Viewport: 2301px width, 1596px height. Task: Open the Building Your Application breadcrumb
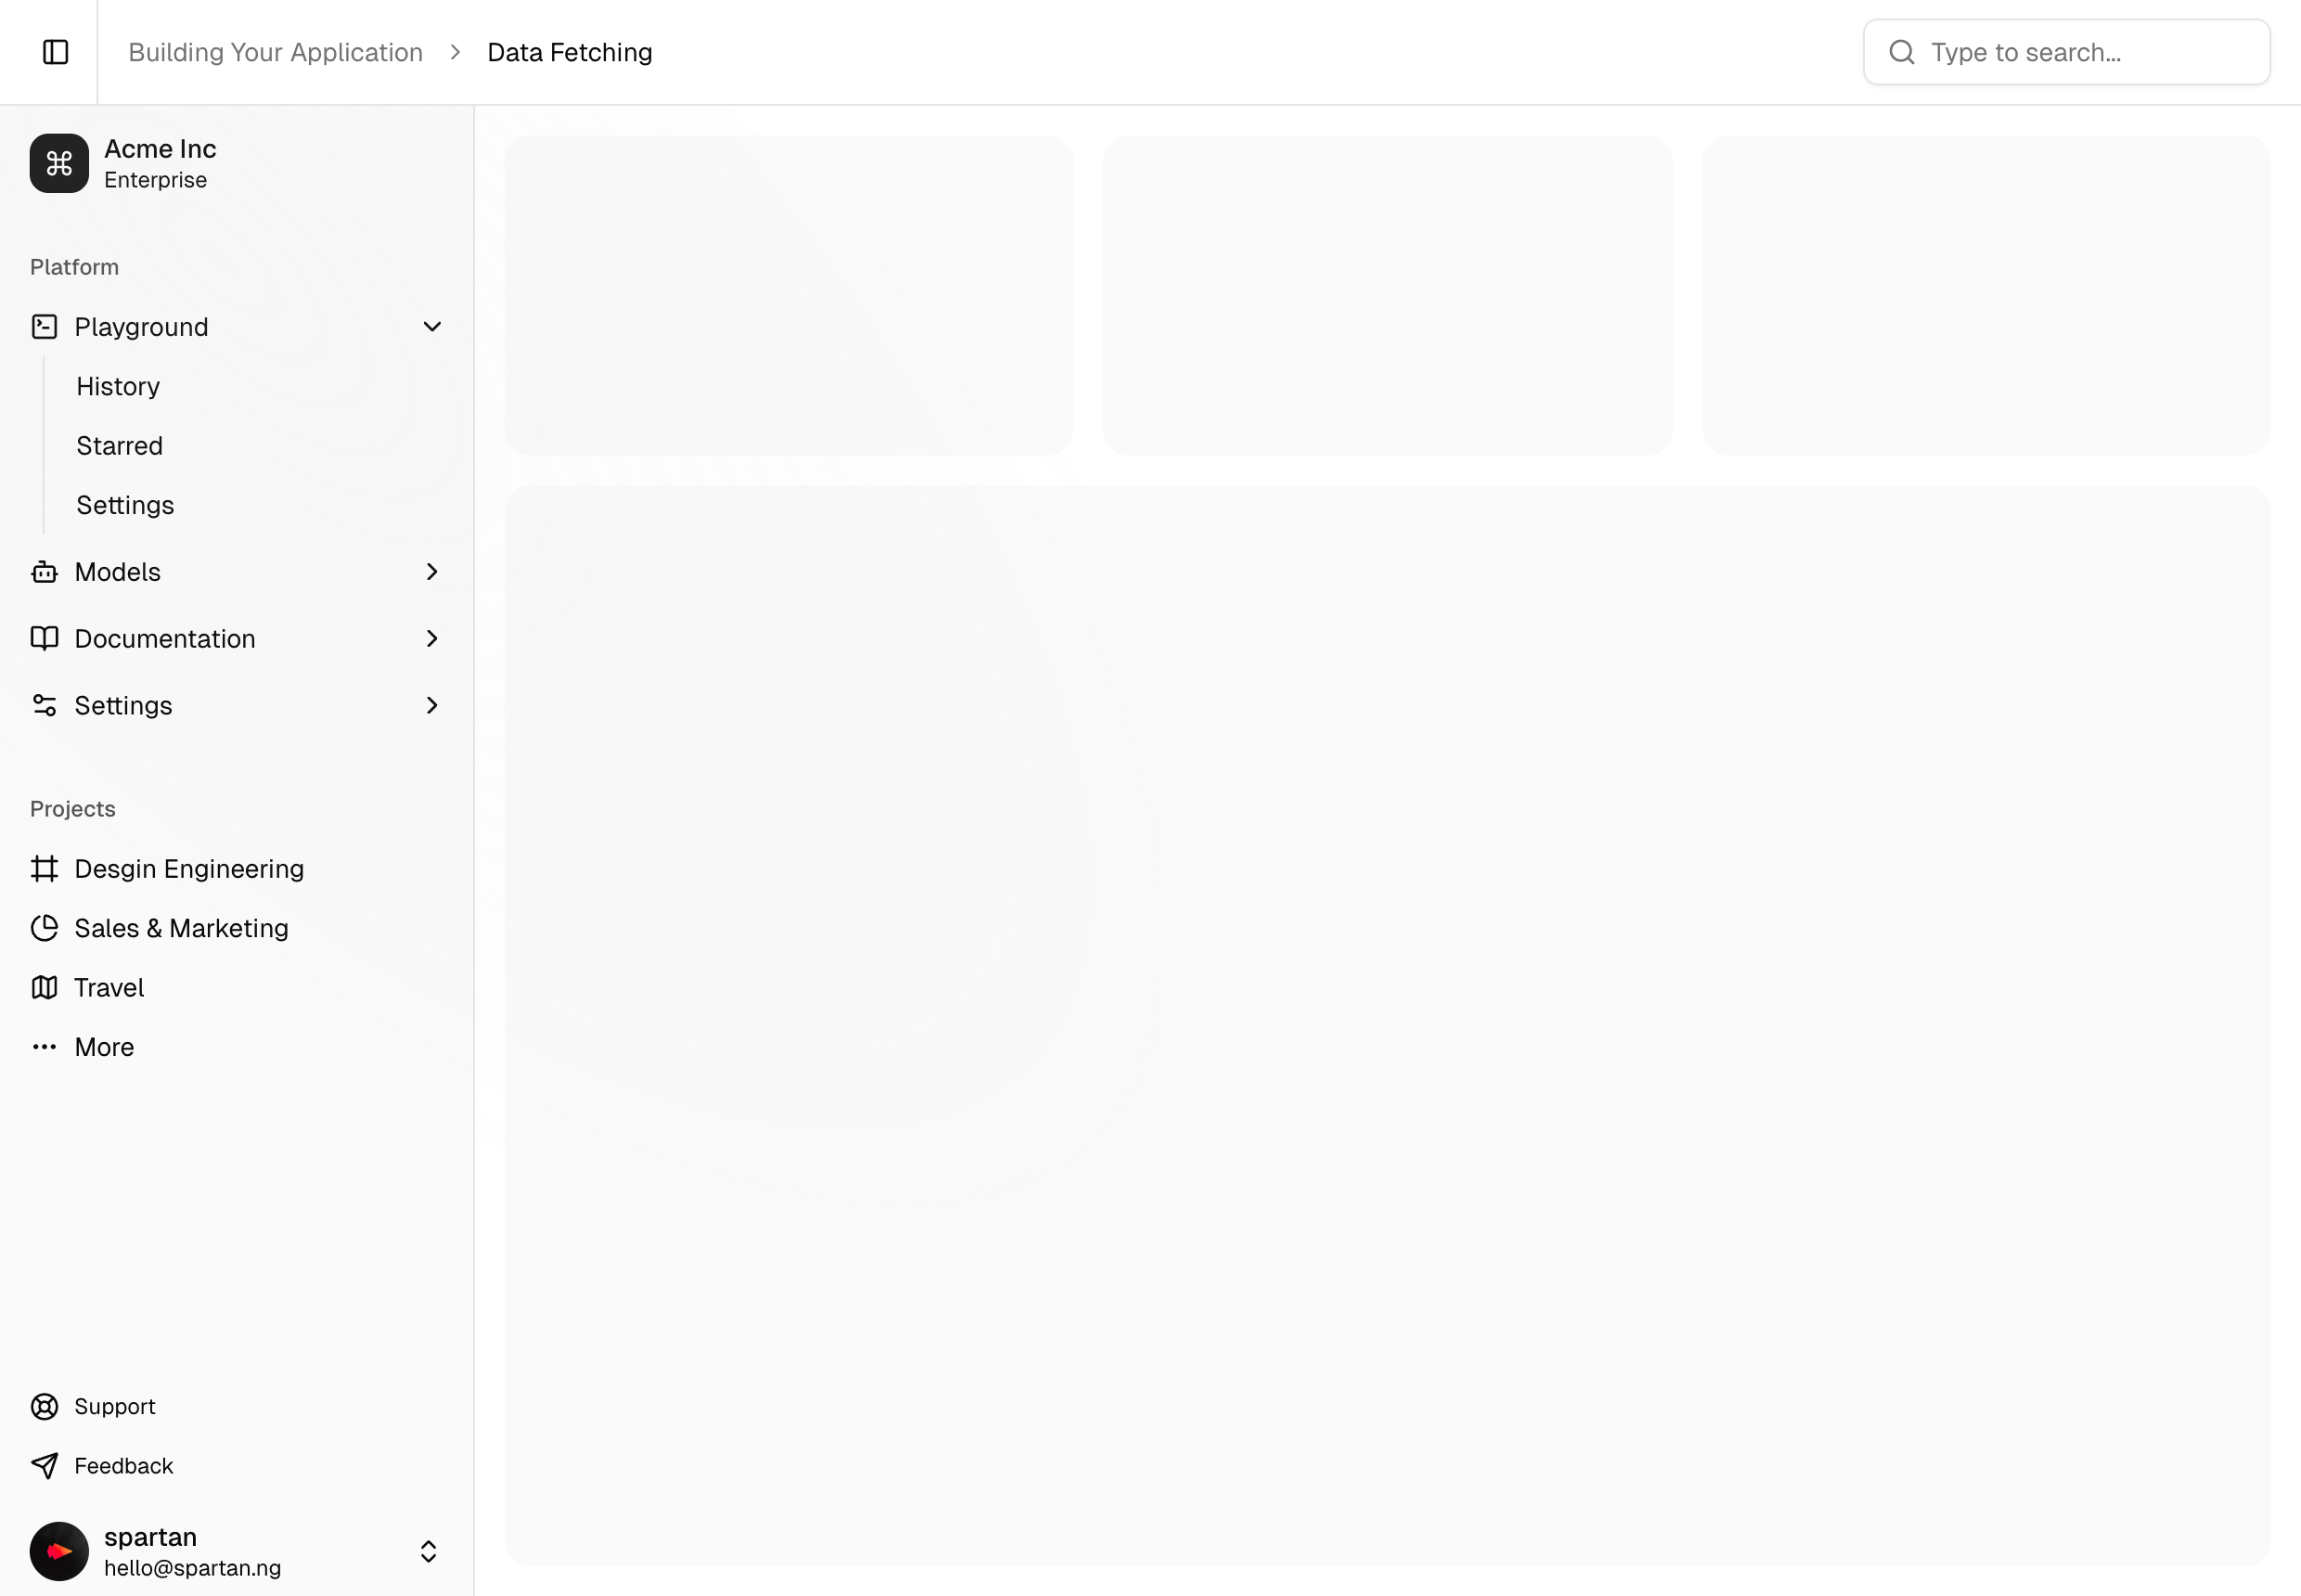pyautogui.click(x=275, y=51)
